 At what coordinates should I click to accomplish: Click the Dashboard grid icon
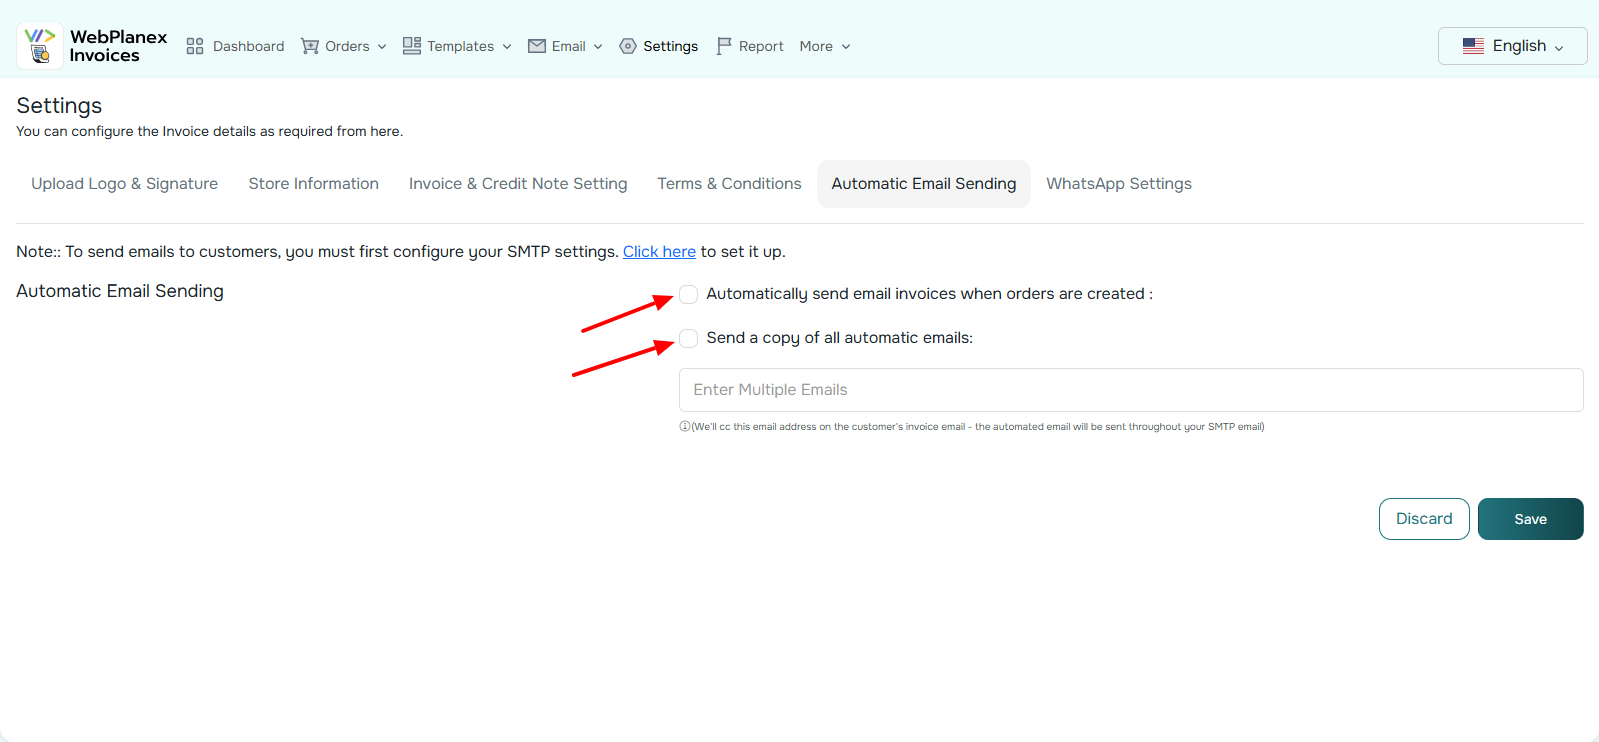(x=195, y=46)
